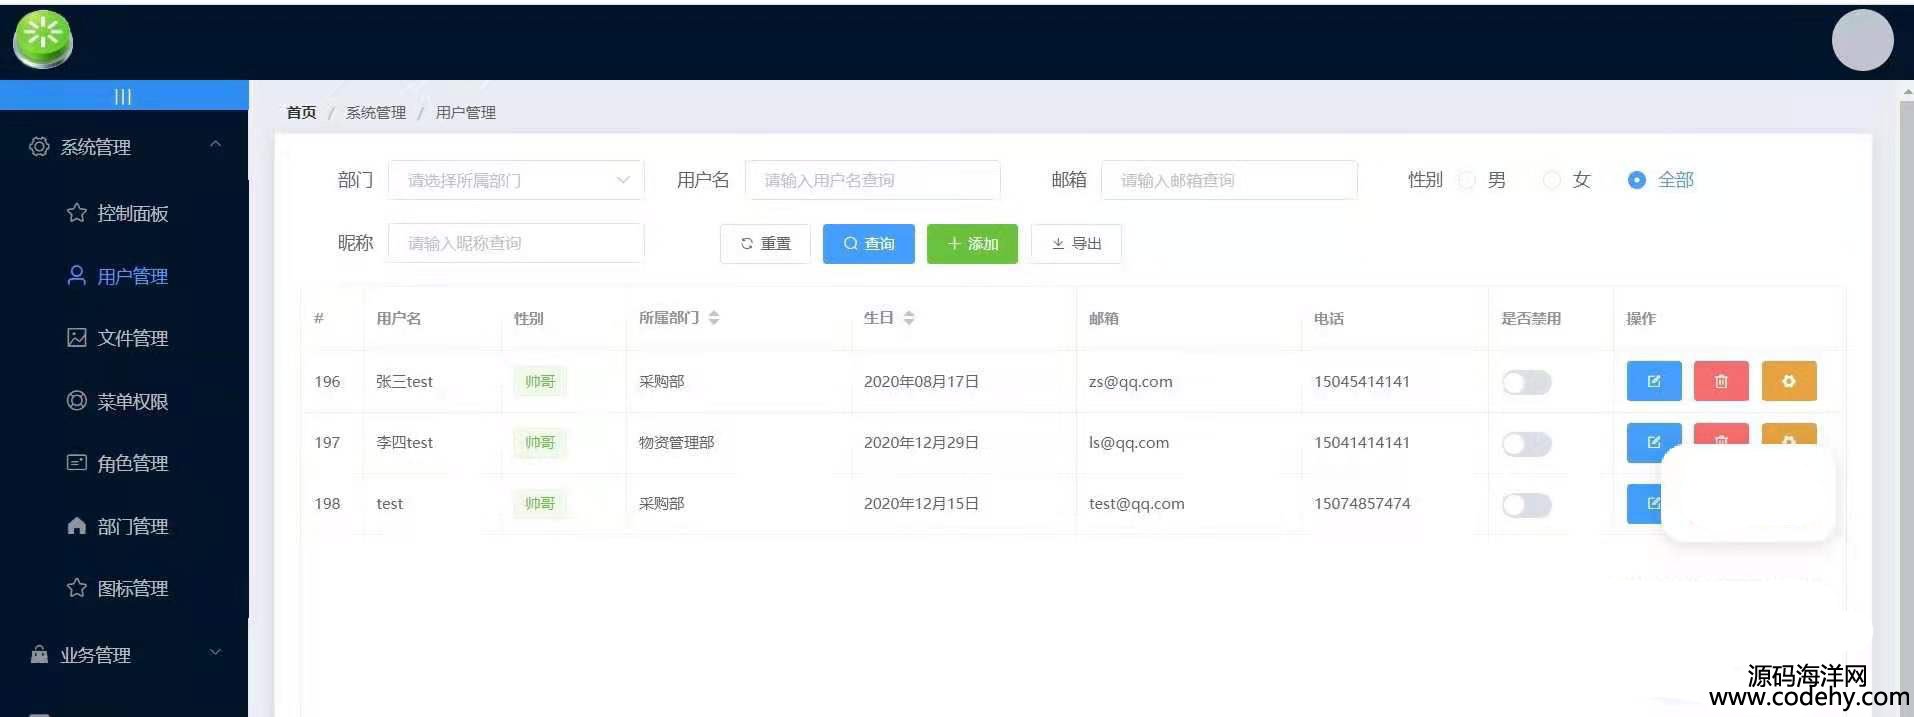Open 部门管理 in the sidebar
Screen dimensions: 1914x717
(132, 526)
